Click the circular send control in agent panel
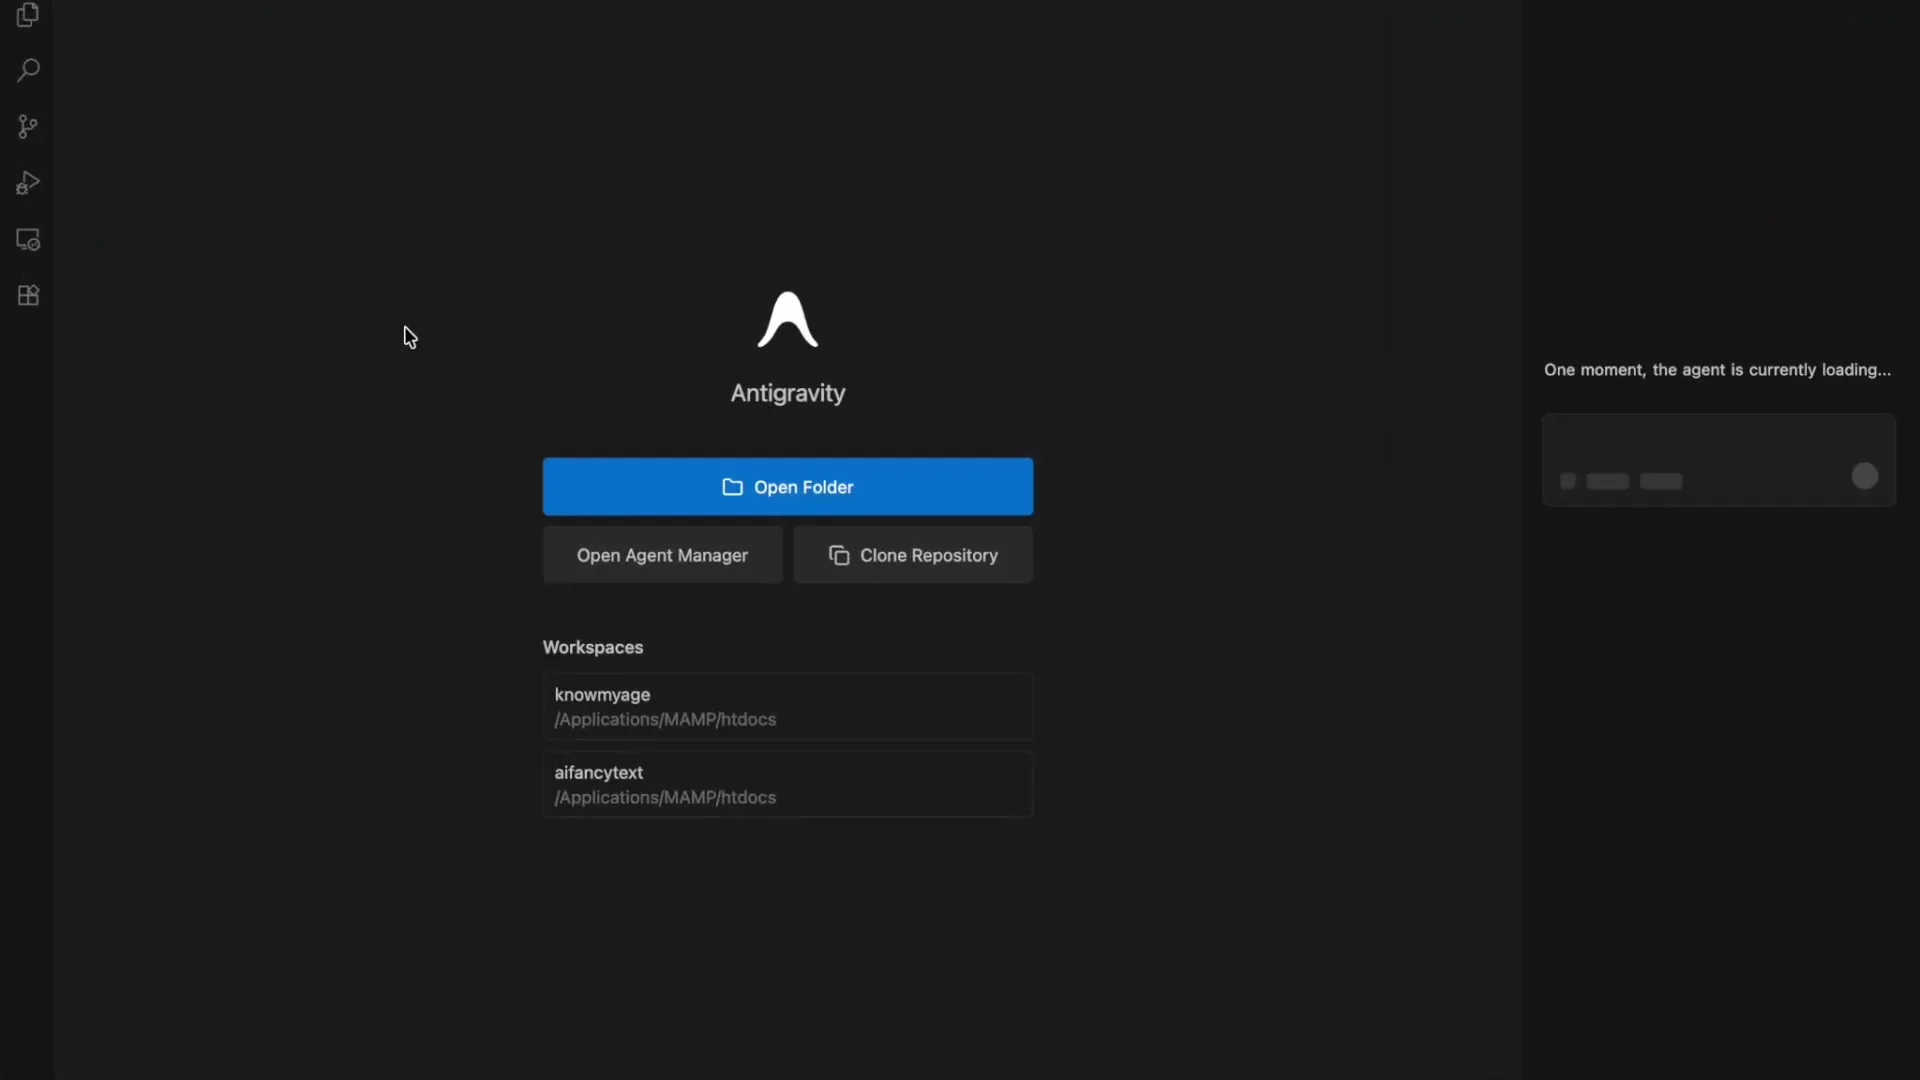Viewport: 1920px width, 1080px height. [x=1864, y=476]
